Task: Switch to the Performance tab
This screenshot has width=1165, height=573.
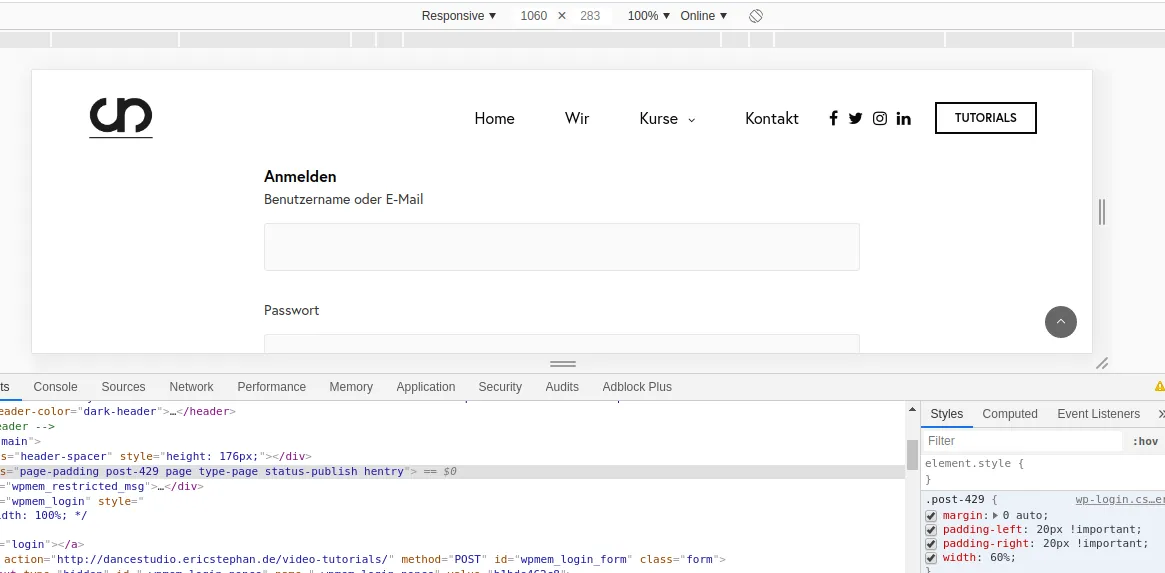Action: coord(271,386)
